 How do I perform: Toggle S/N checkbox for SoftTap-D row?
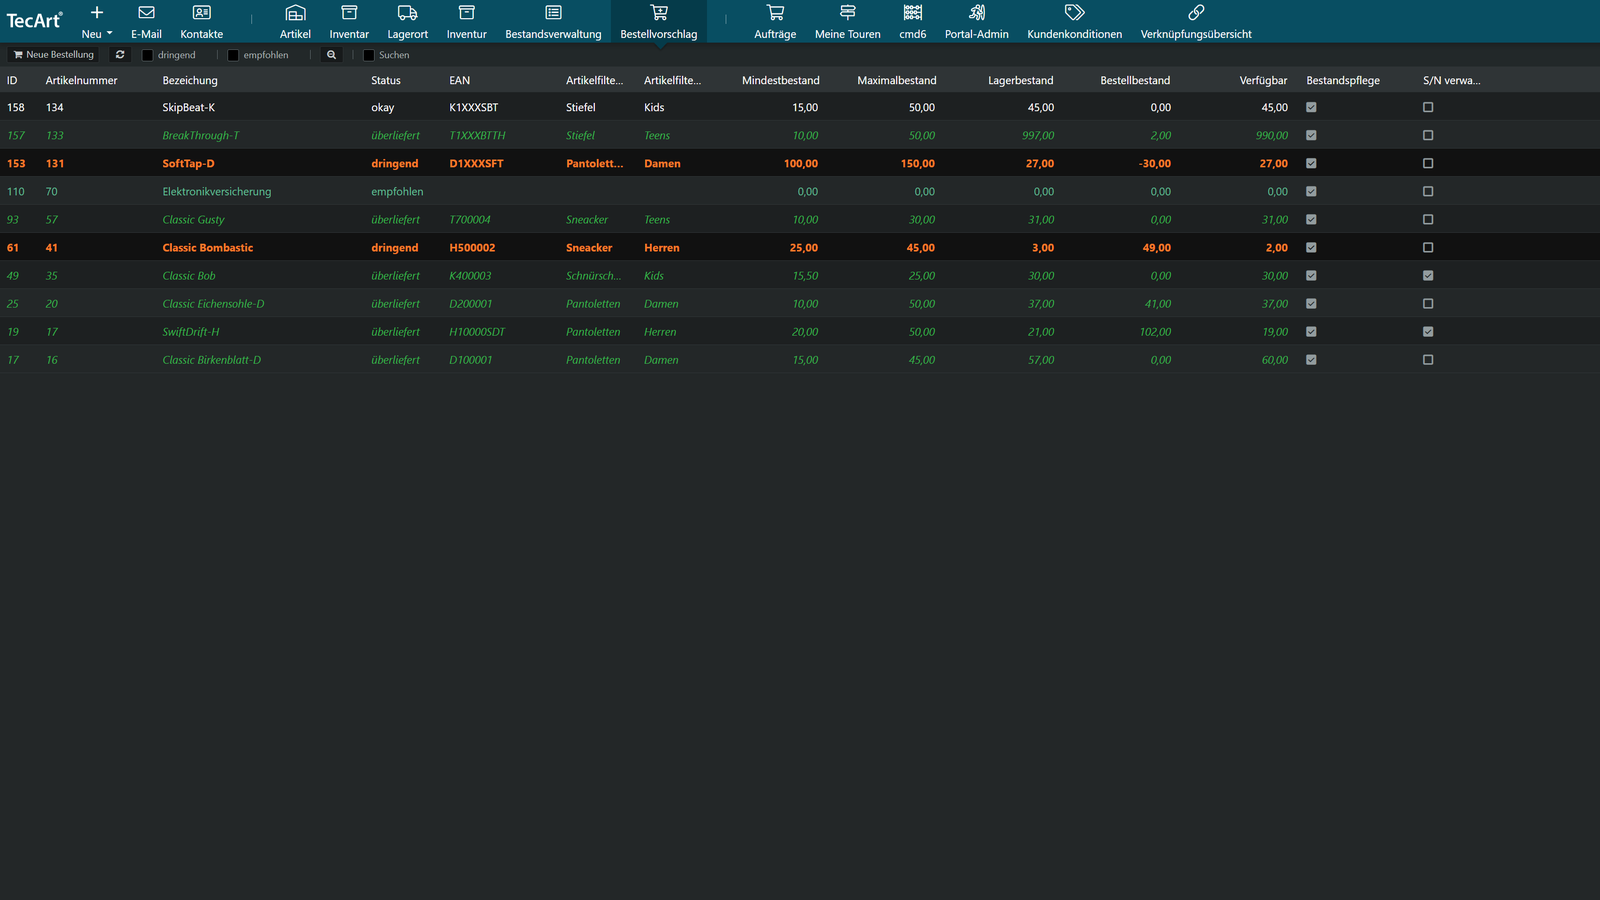[x=1428, y=163]
